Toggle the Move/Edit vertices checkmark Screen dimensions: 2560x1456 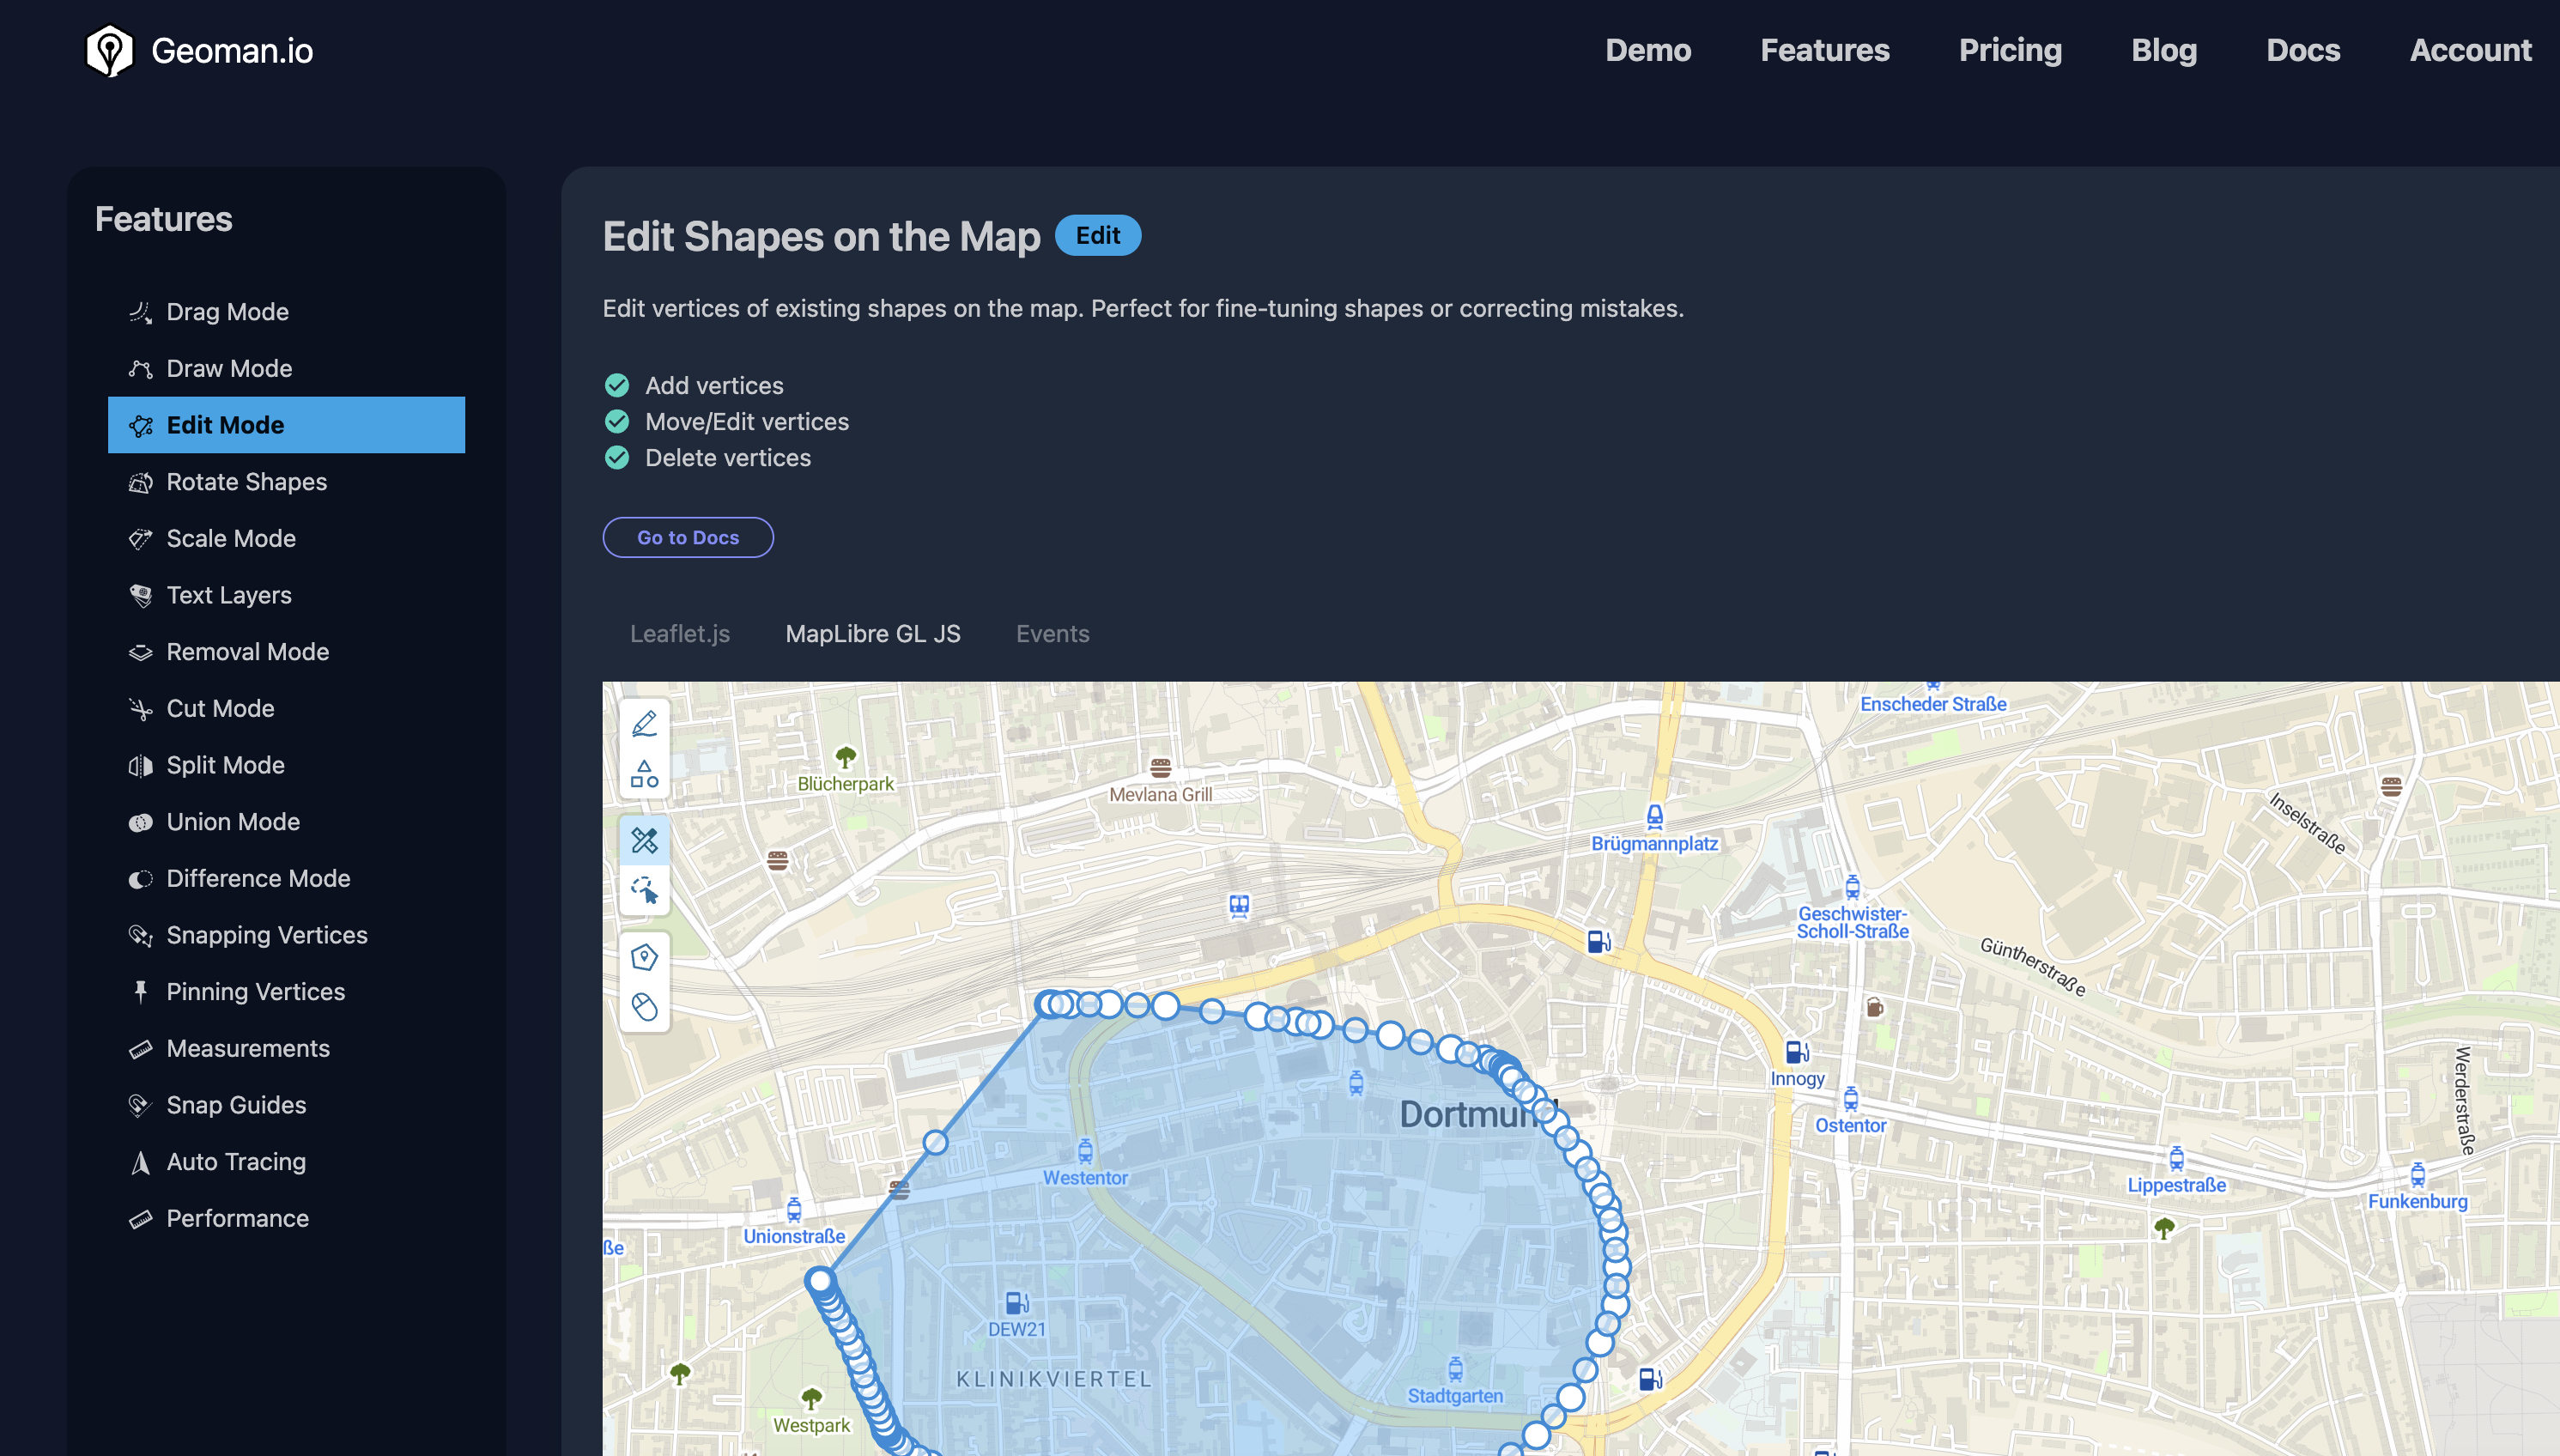point(617,421)
